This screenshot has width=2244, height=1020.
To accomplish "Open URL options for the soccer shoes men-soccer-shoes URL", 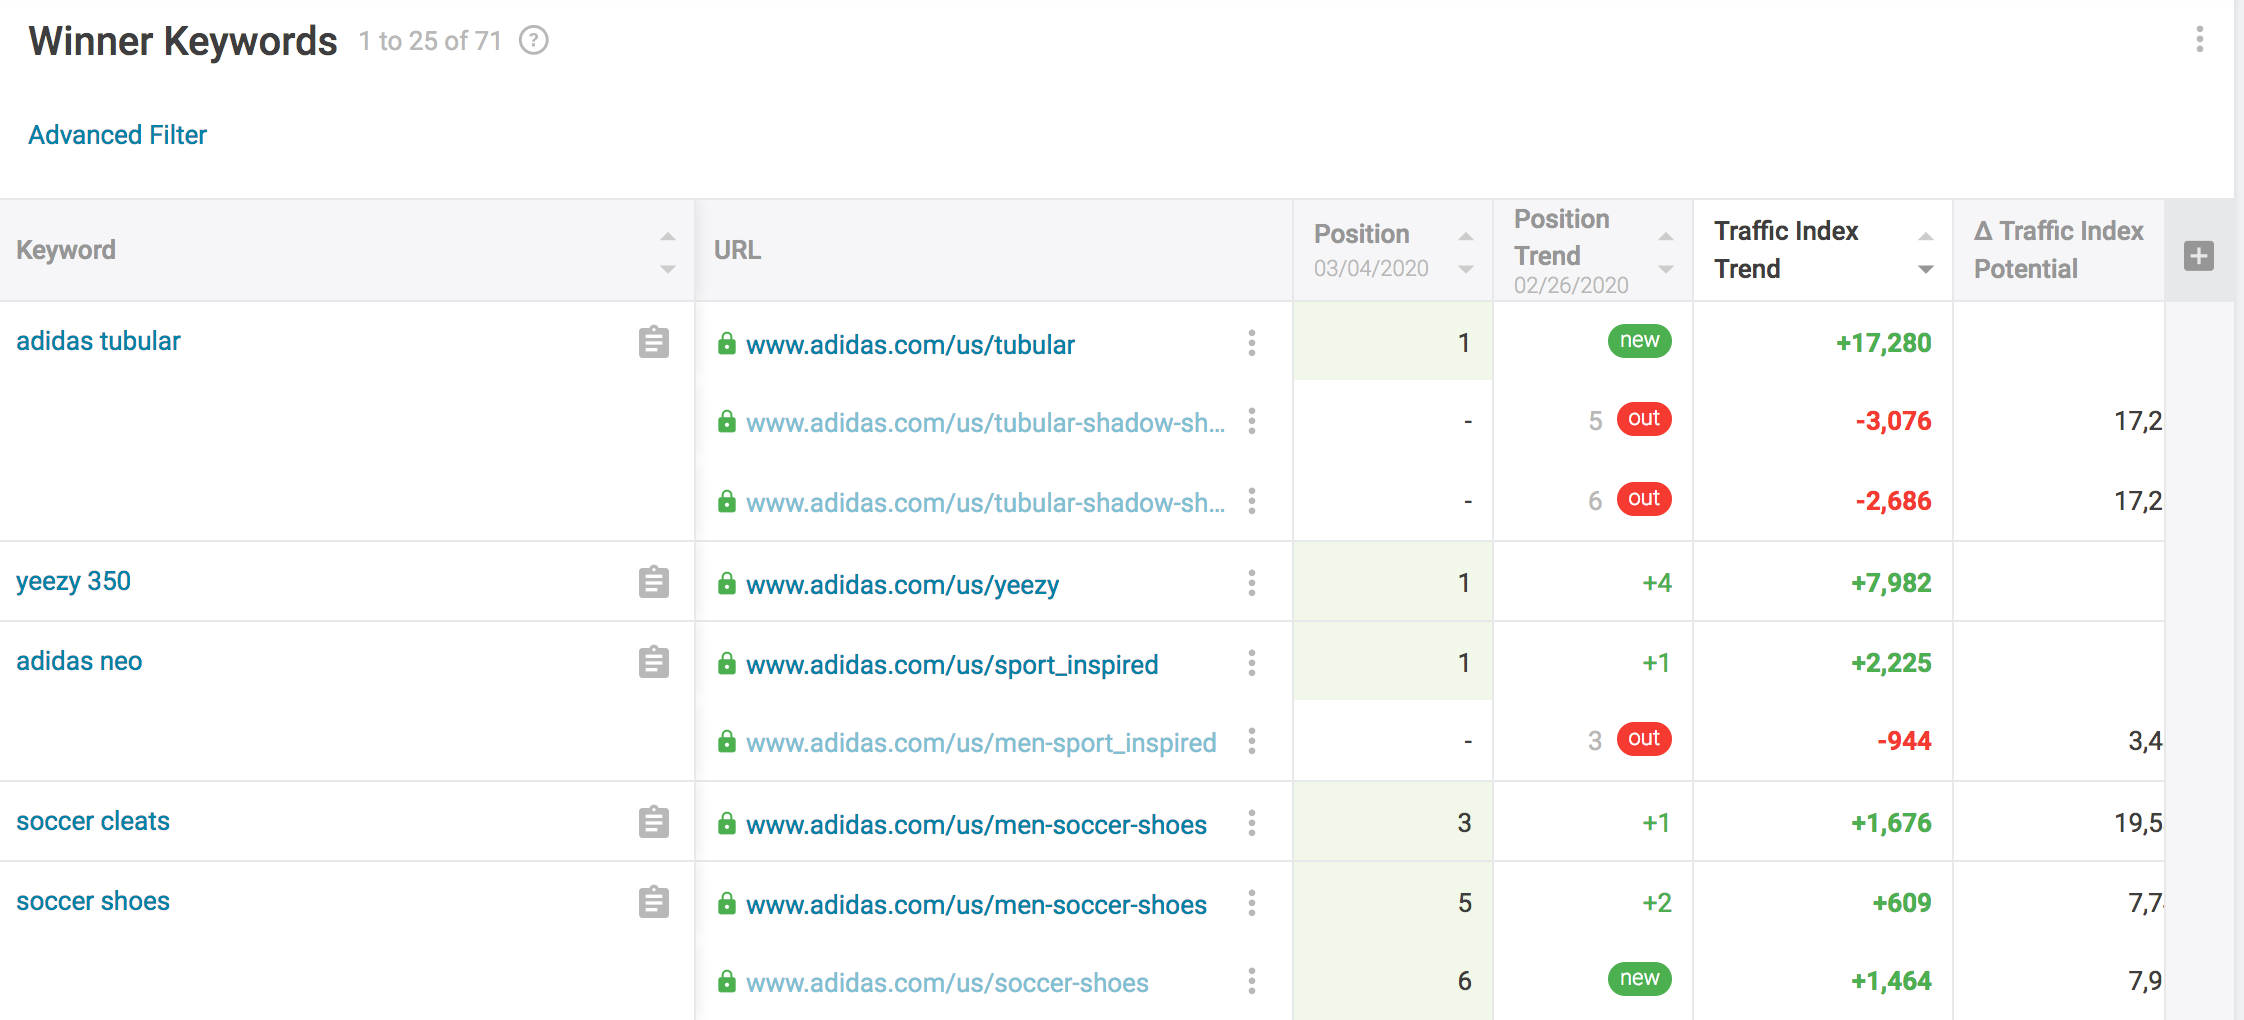I will pyautogui.click(x=1251, y=903).
